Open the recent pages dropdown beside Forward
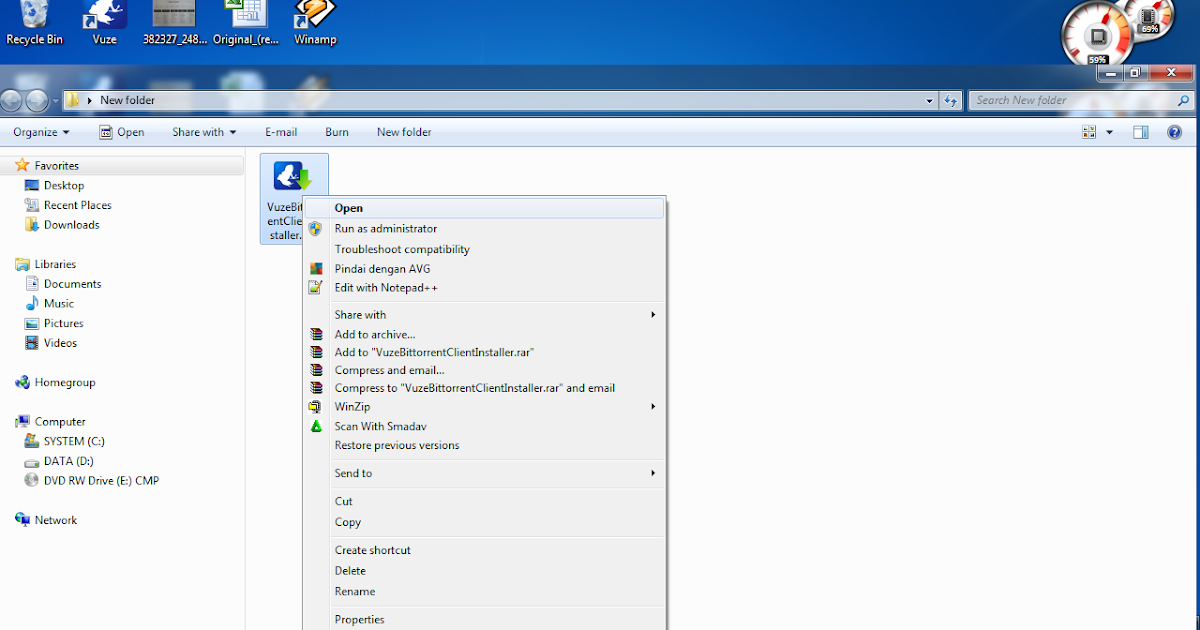This screenshot has width=1200, height=630. click(56, 101)
